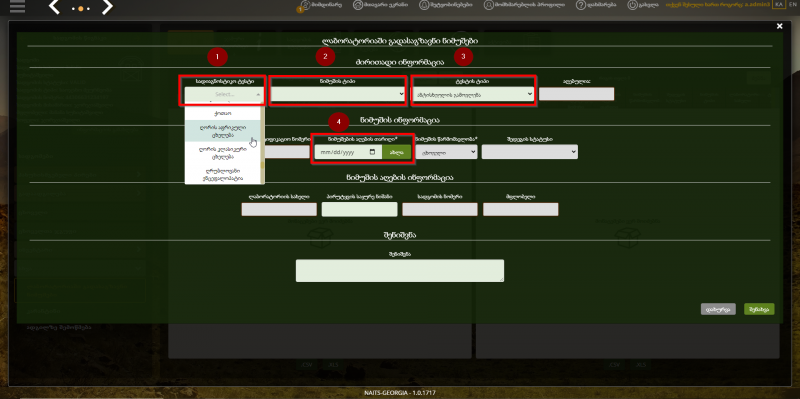
Task: Switch language to KA
Action: coord(779,4)
